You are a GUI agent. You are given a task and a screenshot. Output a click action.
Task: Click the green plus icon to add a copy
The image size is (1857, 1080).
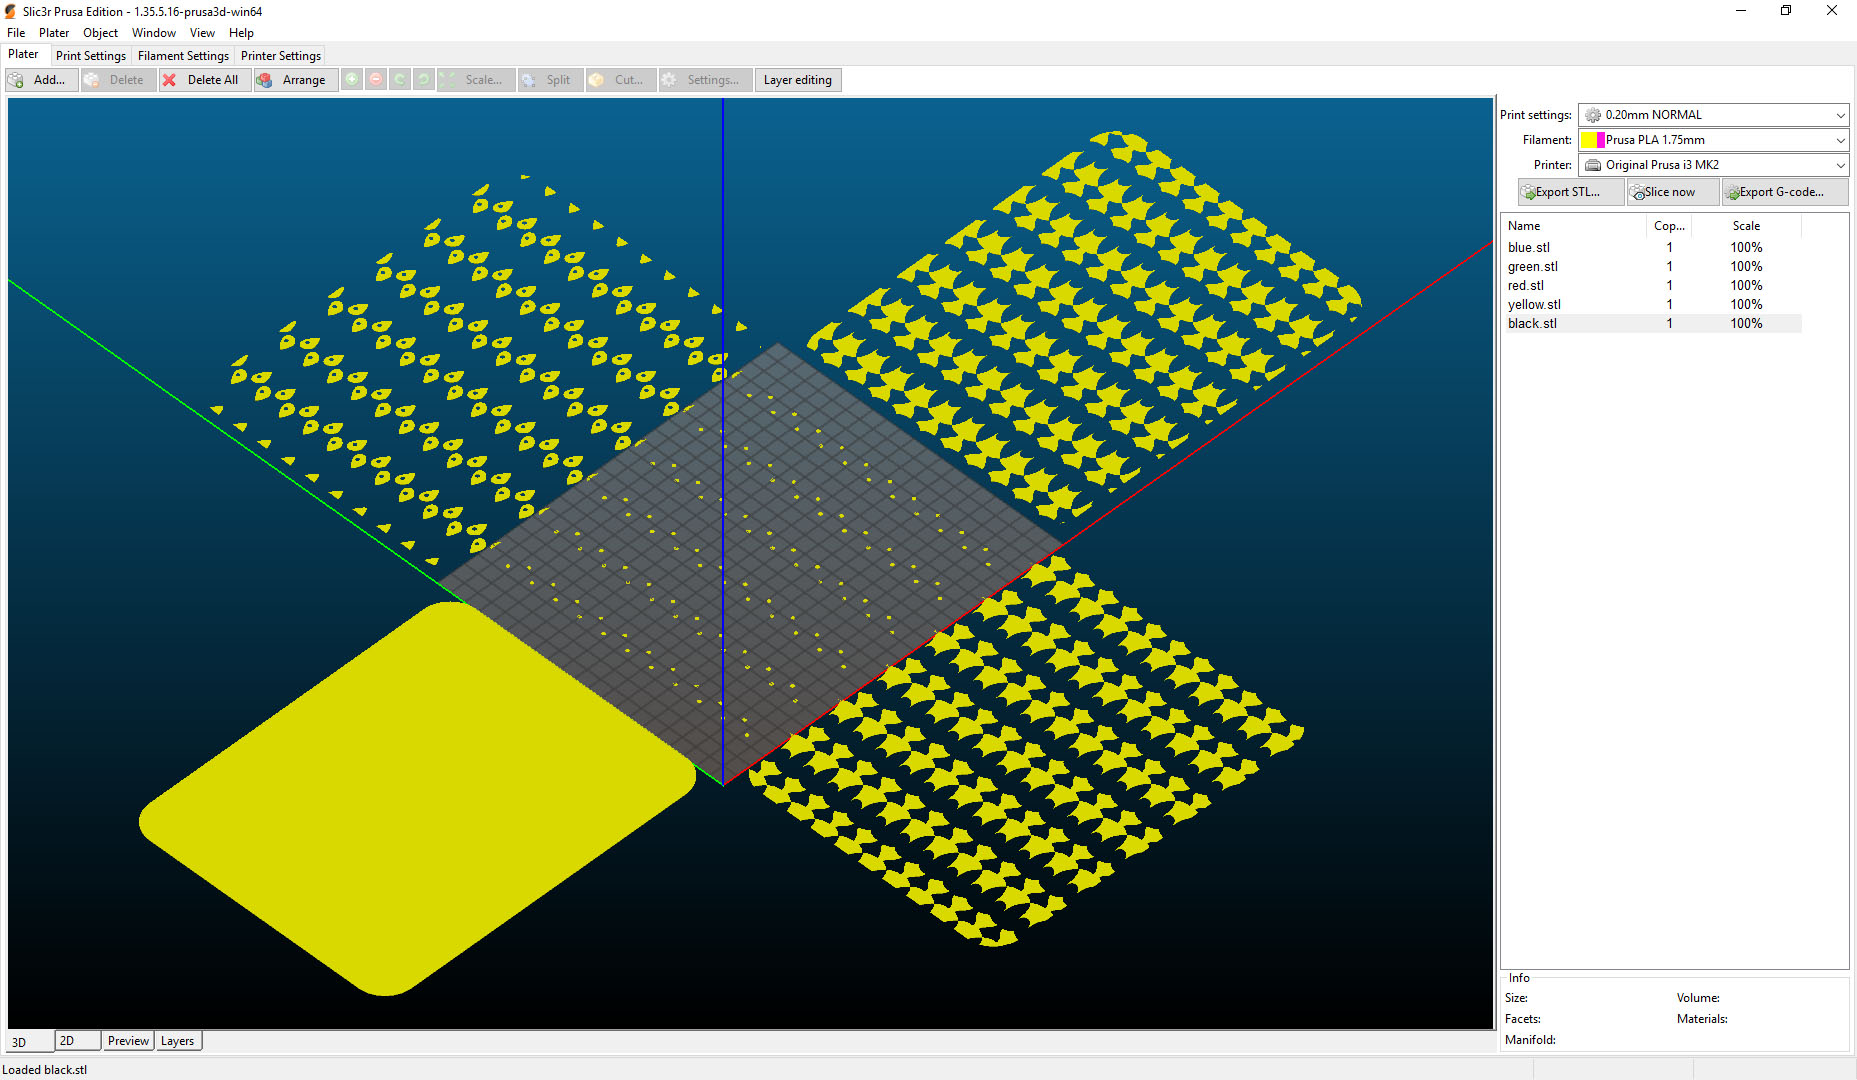(x=351, y=79)
